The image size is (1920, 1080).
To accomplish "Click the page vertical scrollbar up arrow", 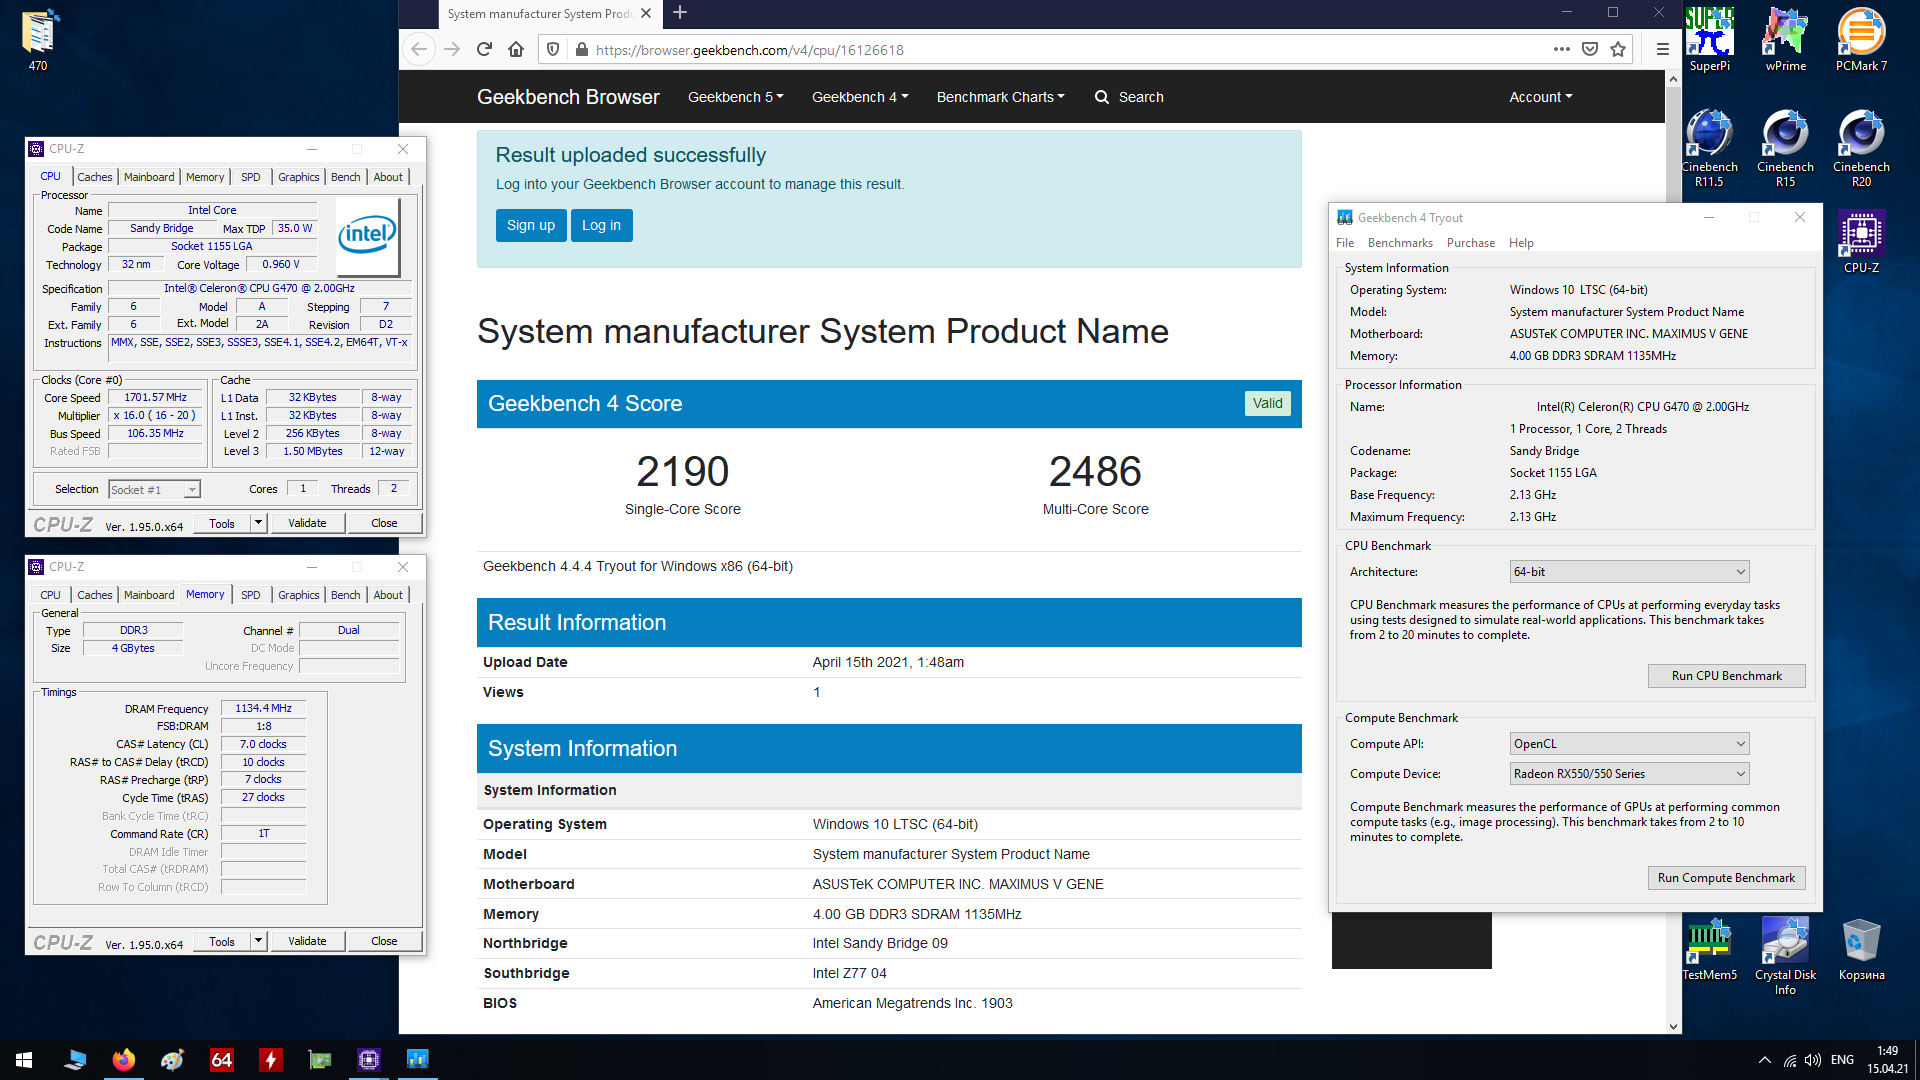I will [x=1673, y=79].
